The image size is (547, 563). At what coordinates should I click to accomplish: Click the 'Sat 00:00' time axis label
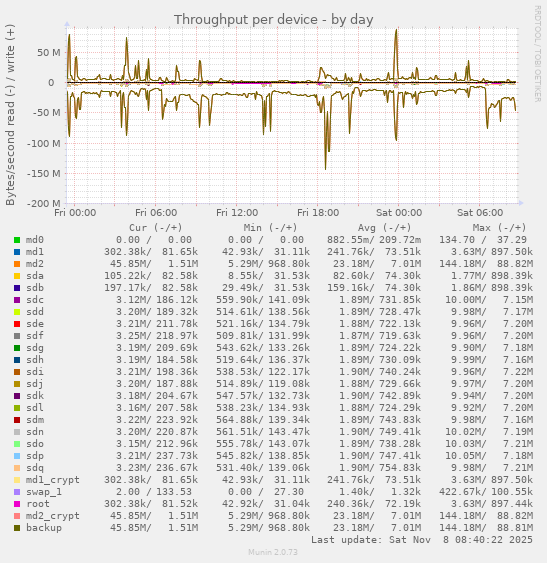click(399, 213)
